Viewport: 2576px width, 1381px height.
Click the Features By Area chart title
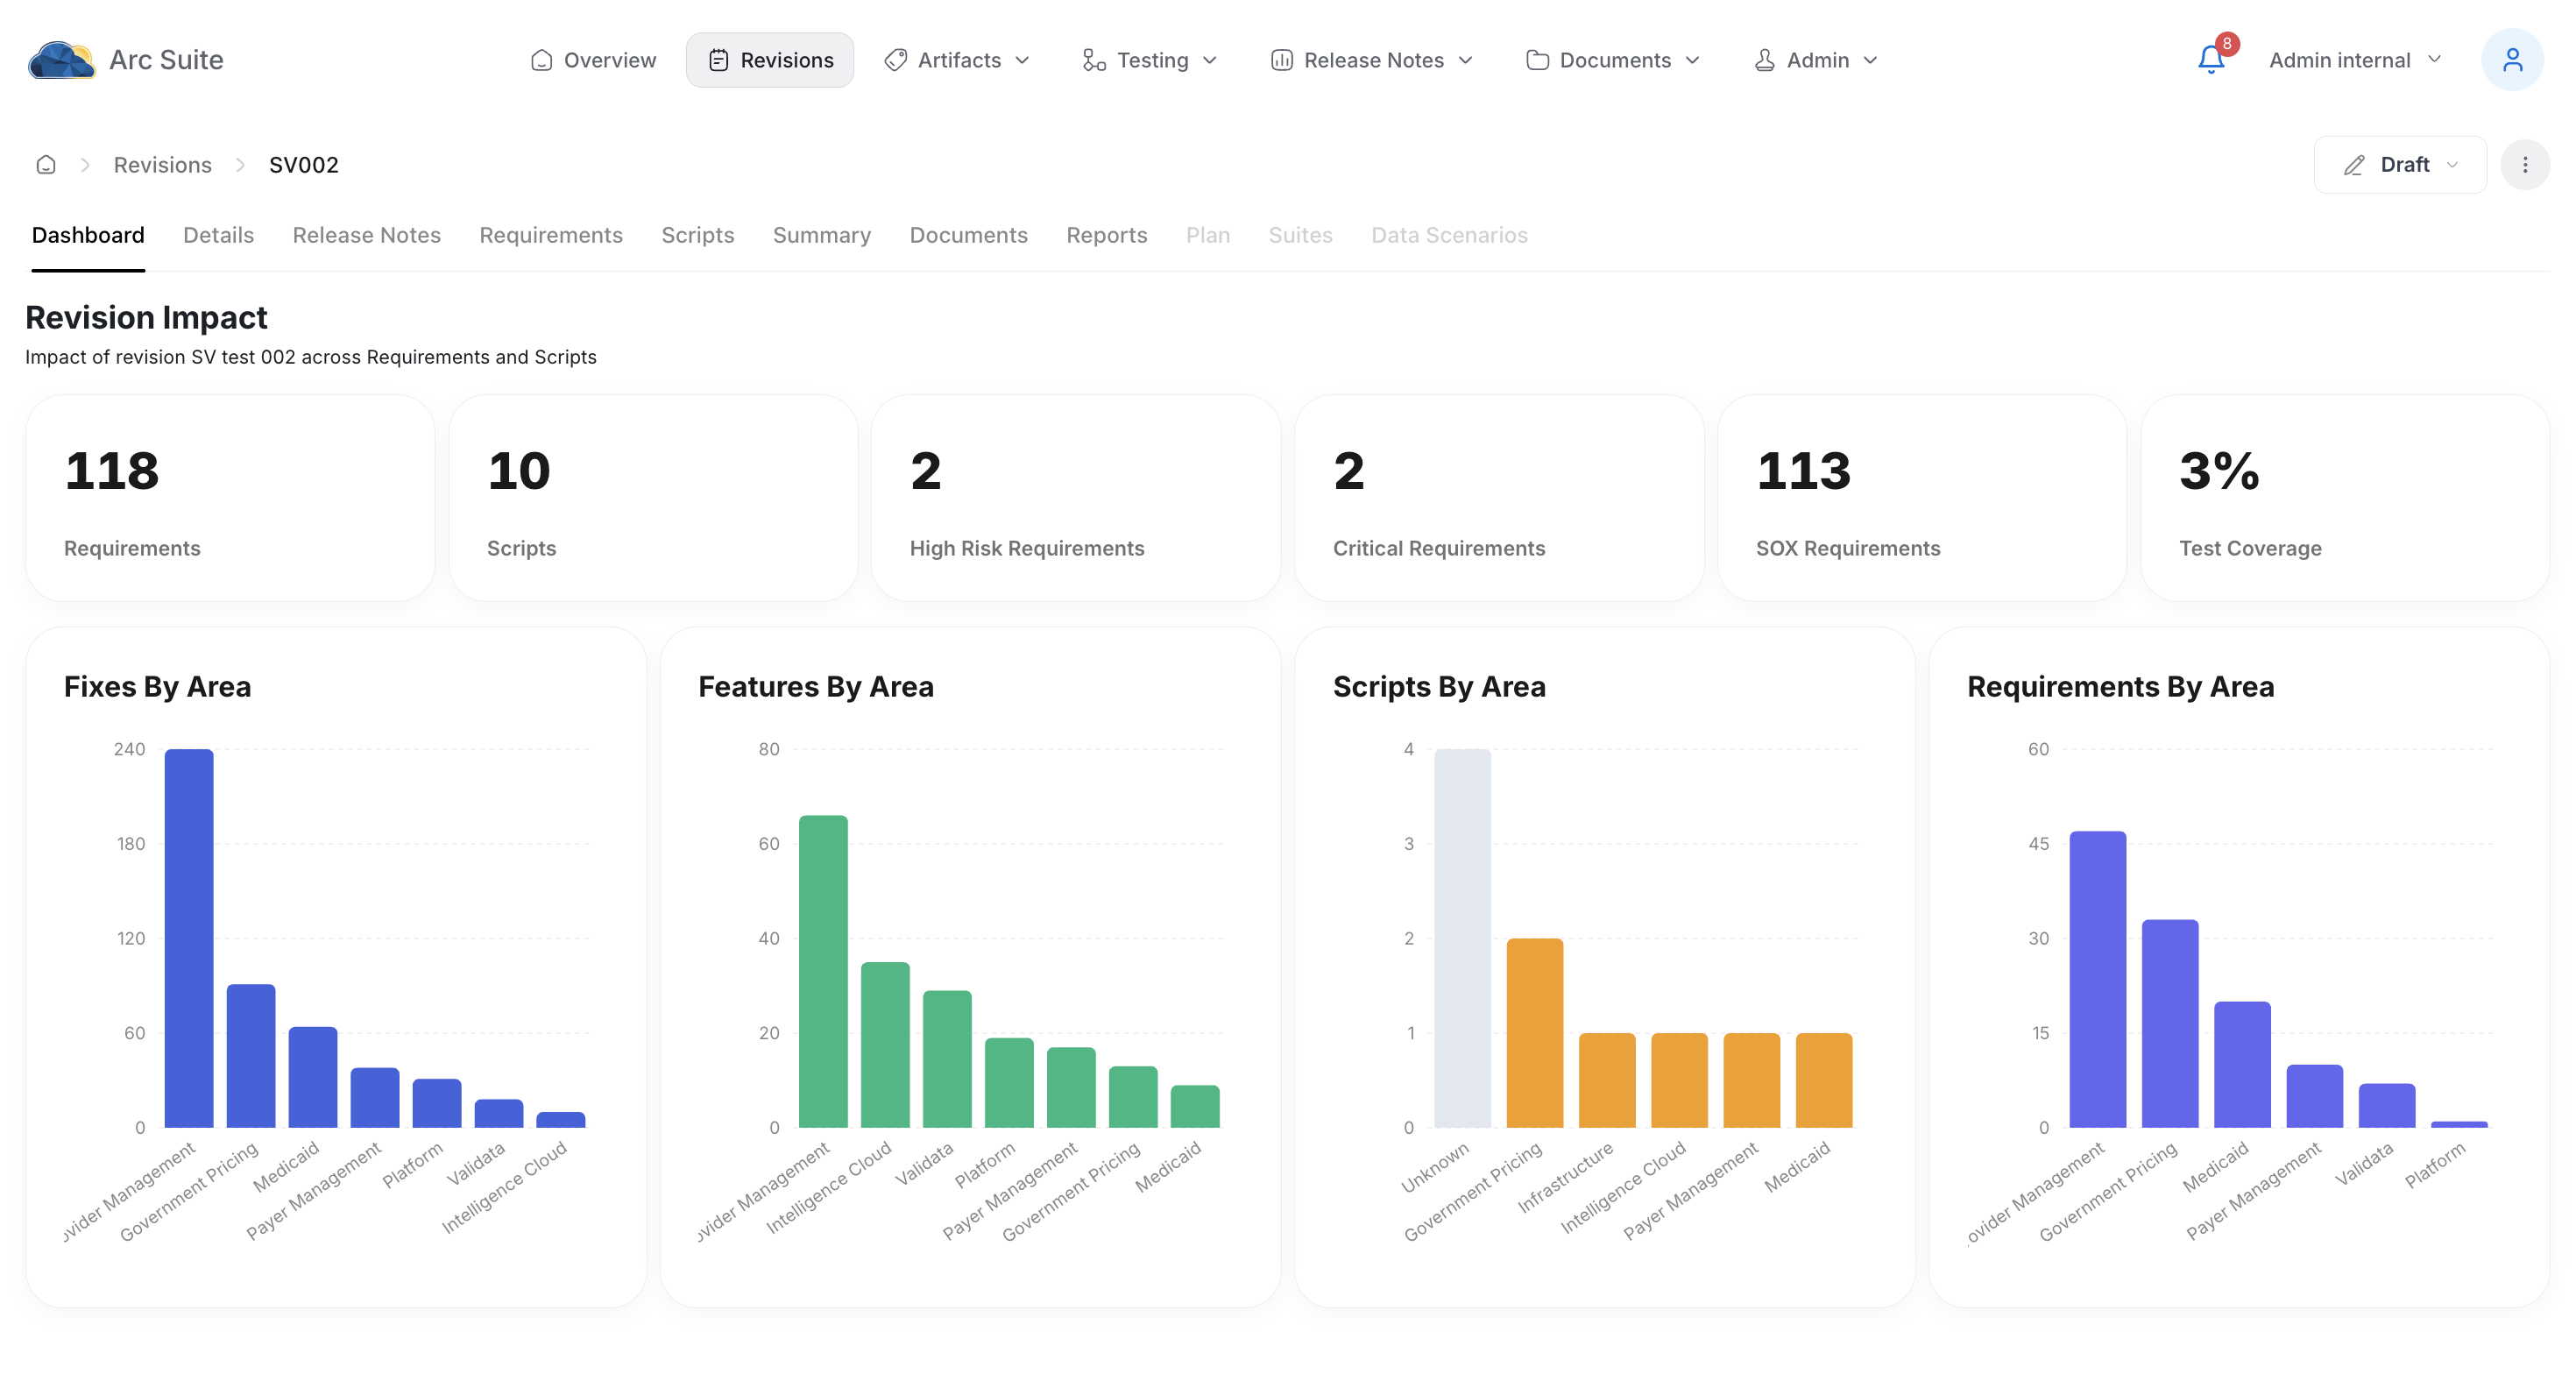816,687
